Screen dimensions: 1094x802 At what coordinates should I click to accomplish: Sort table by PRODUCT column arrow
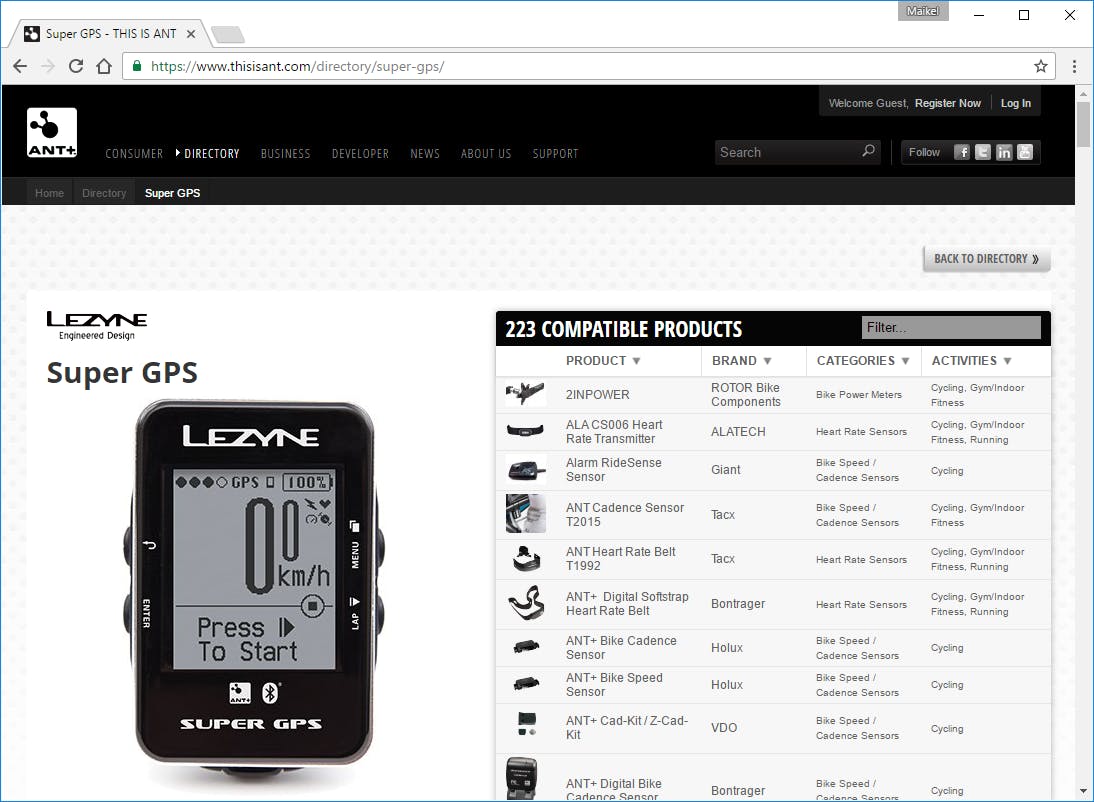tap(636, 361)
